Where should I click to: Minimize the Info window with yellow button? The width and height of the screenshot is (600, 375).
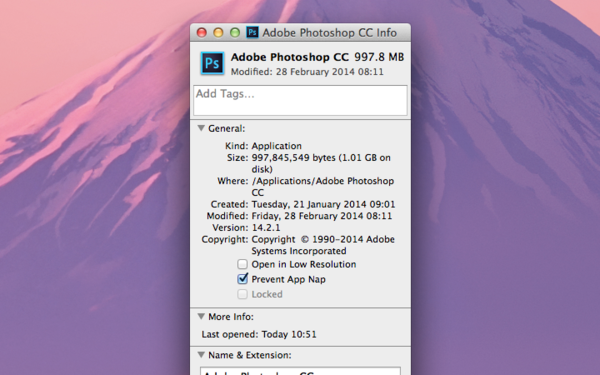(x=218, y=33)
